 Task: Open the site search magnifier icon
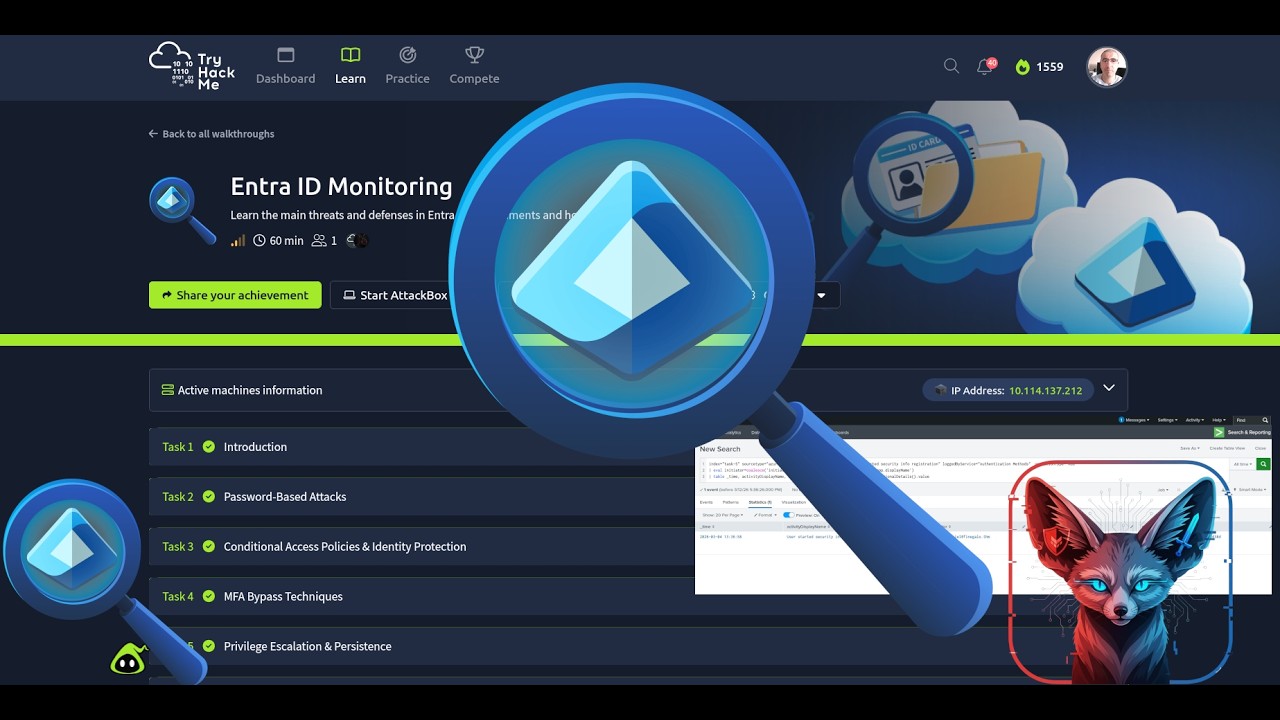[951, 66]
